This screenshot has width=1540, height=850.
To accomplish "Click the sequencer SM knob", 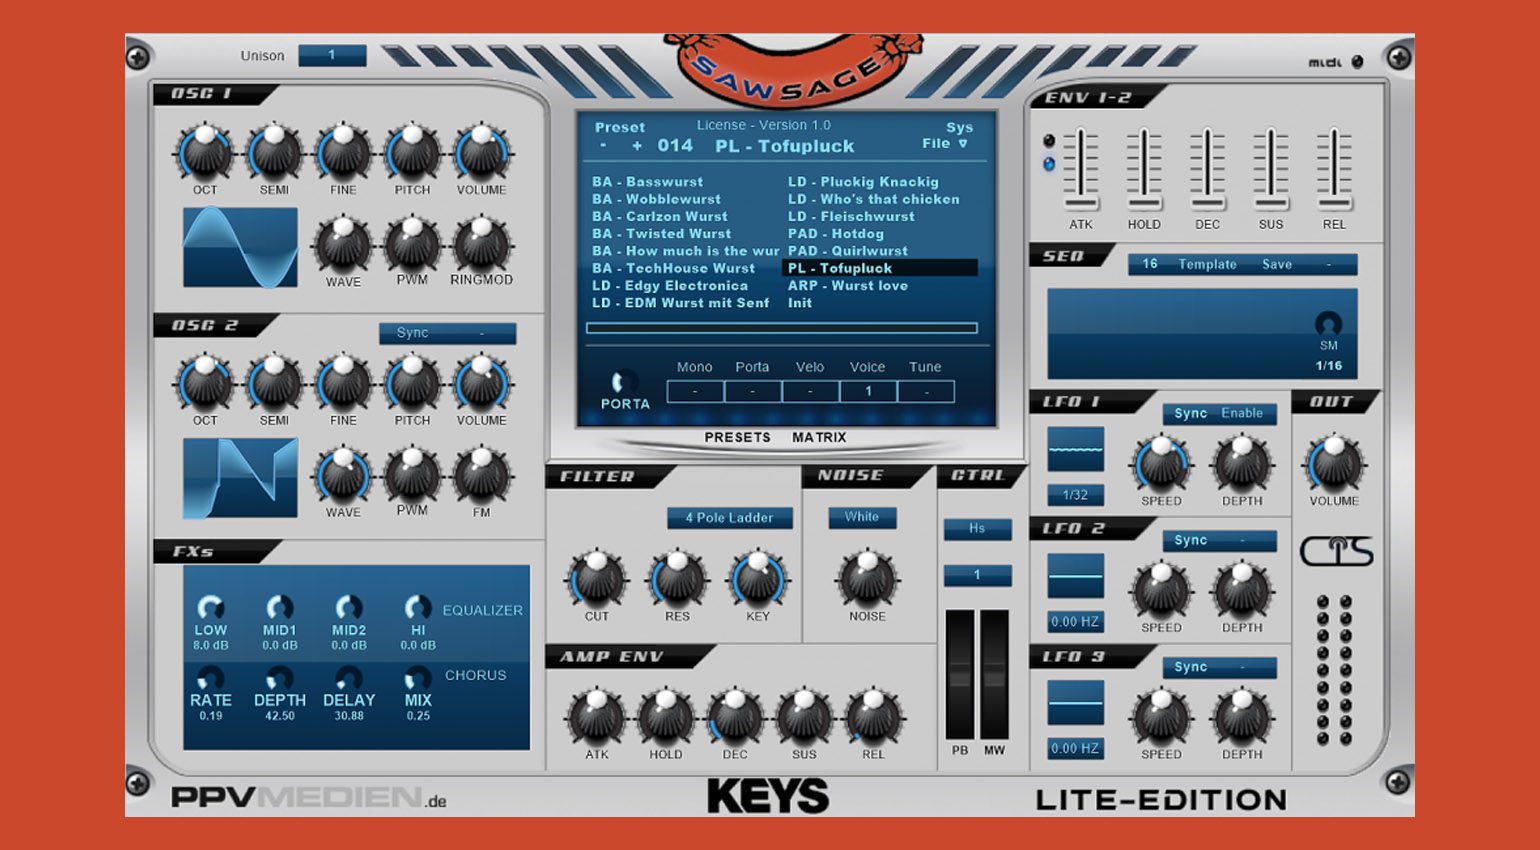I will [1328, 324].
